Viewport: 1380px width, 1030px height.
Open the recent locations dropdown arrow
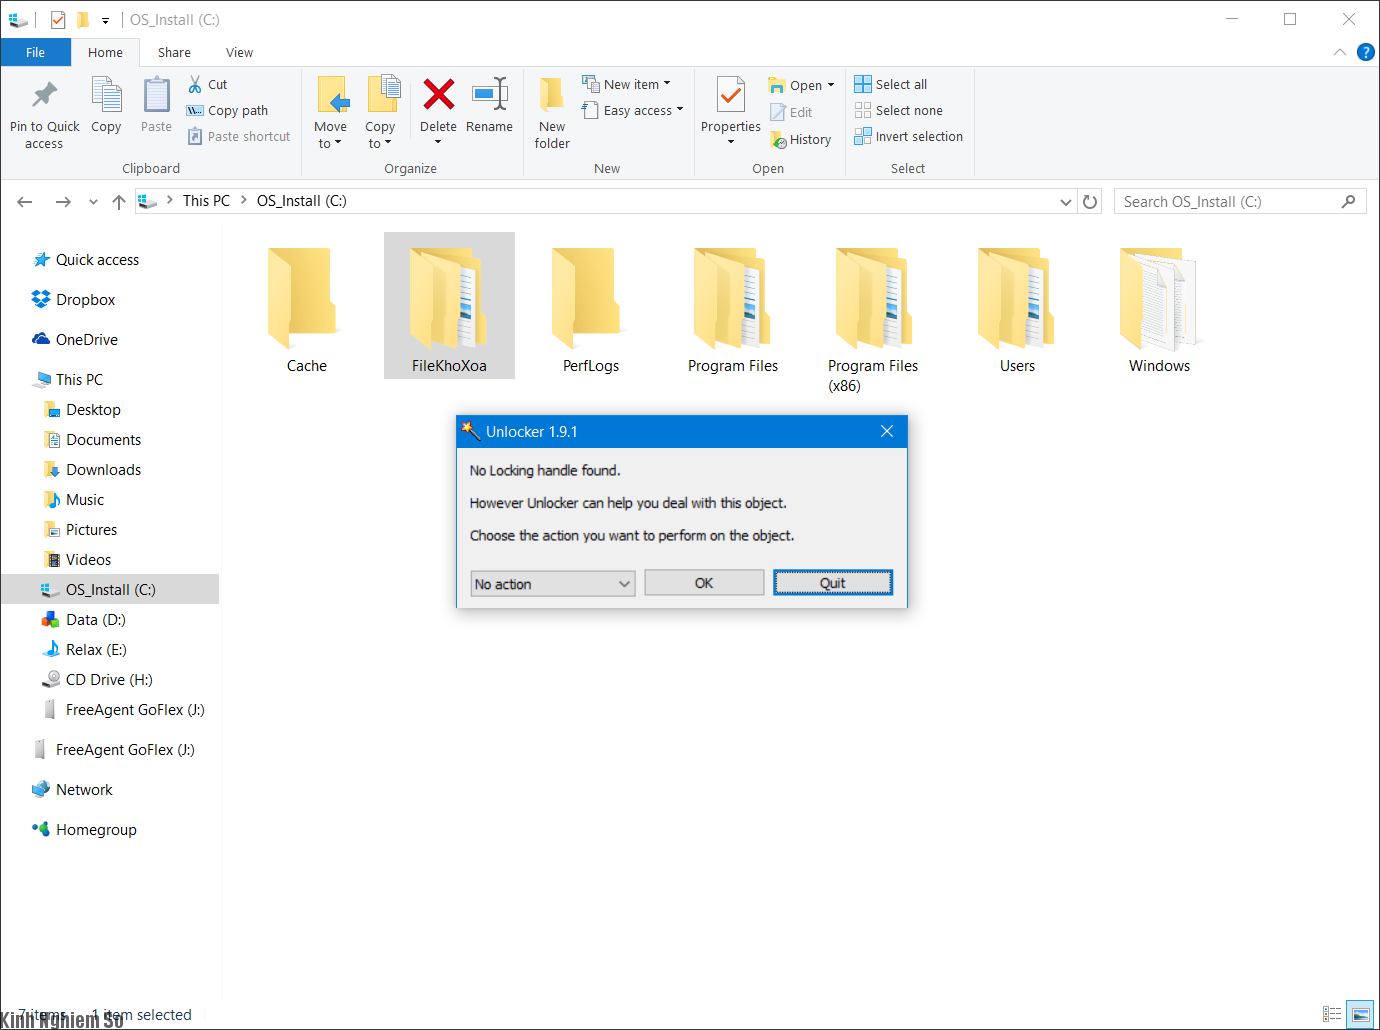click(x=93, y=202)
